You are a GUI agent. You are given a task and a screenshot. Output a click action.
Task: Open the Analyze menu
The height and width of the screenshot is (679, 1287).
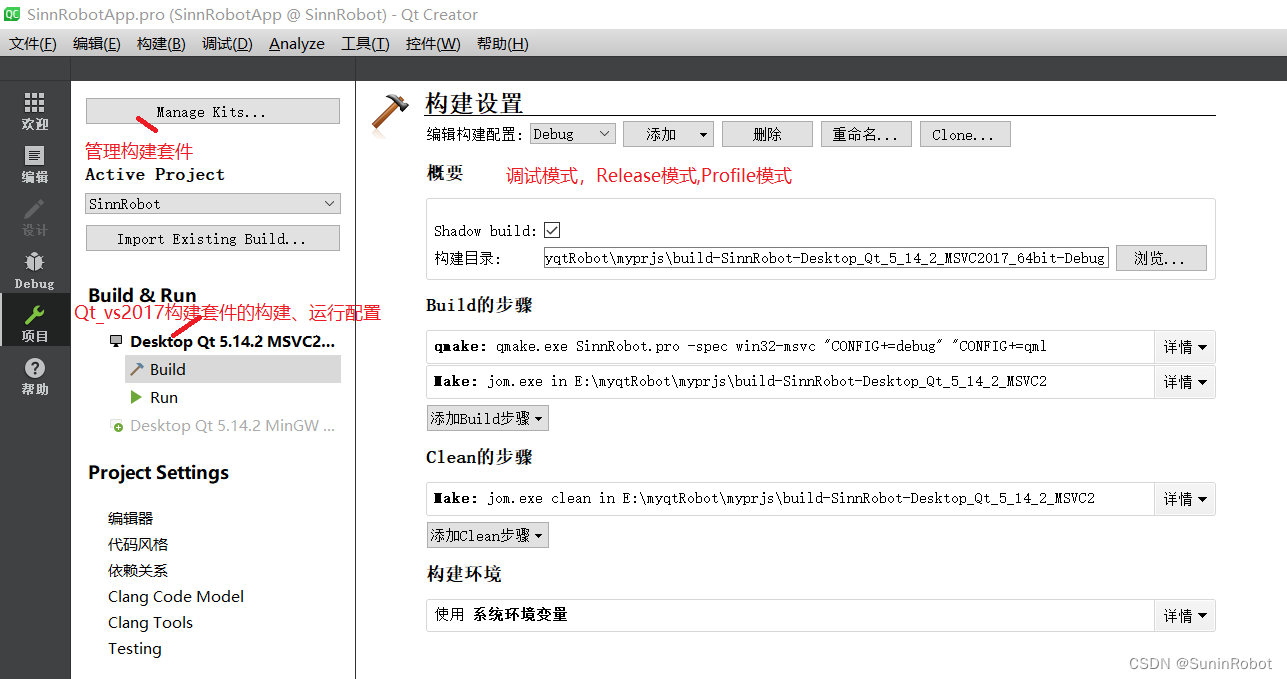[297, 44]
